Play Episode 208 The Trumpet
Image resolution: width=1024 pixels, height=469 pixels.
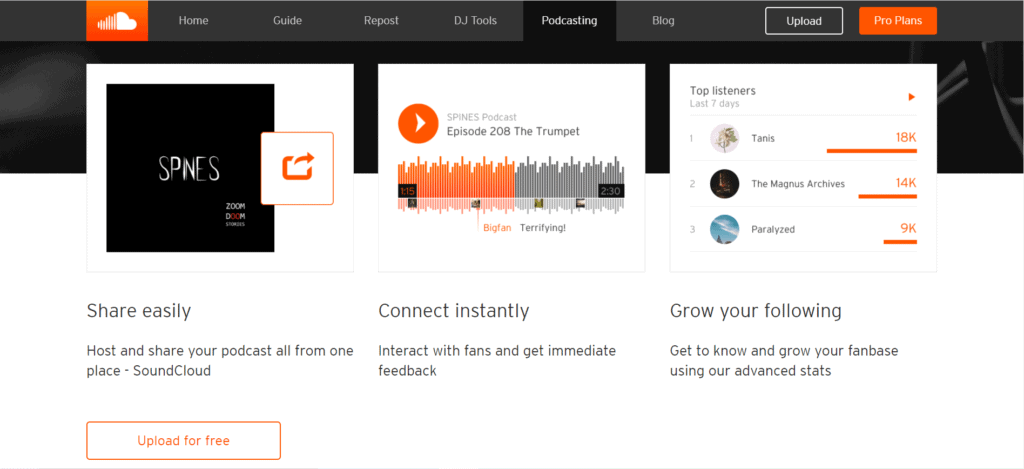point(418,123)
